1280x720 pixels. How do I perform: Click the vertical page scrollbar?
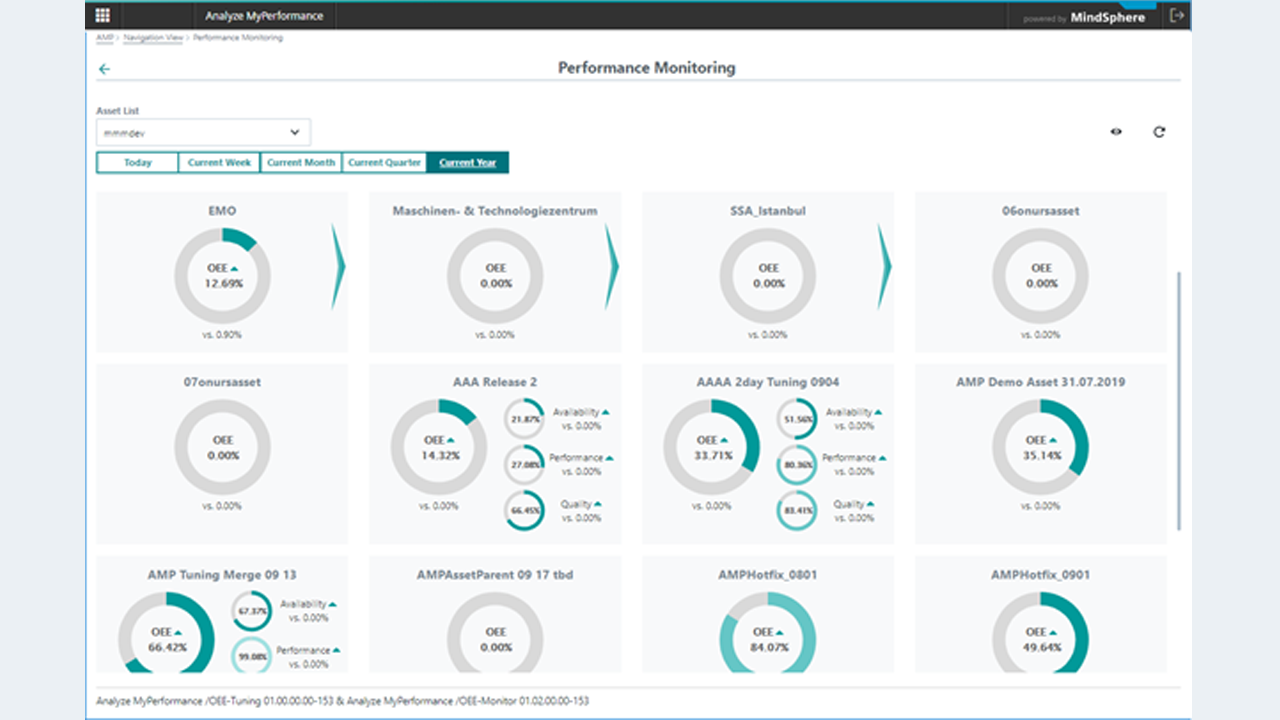click(1180, 400)
